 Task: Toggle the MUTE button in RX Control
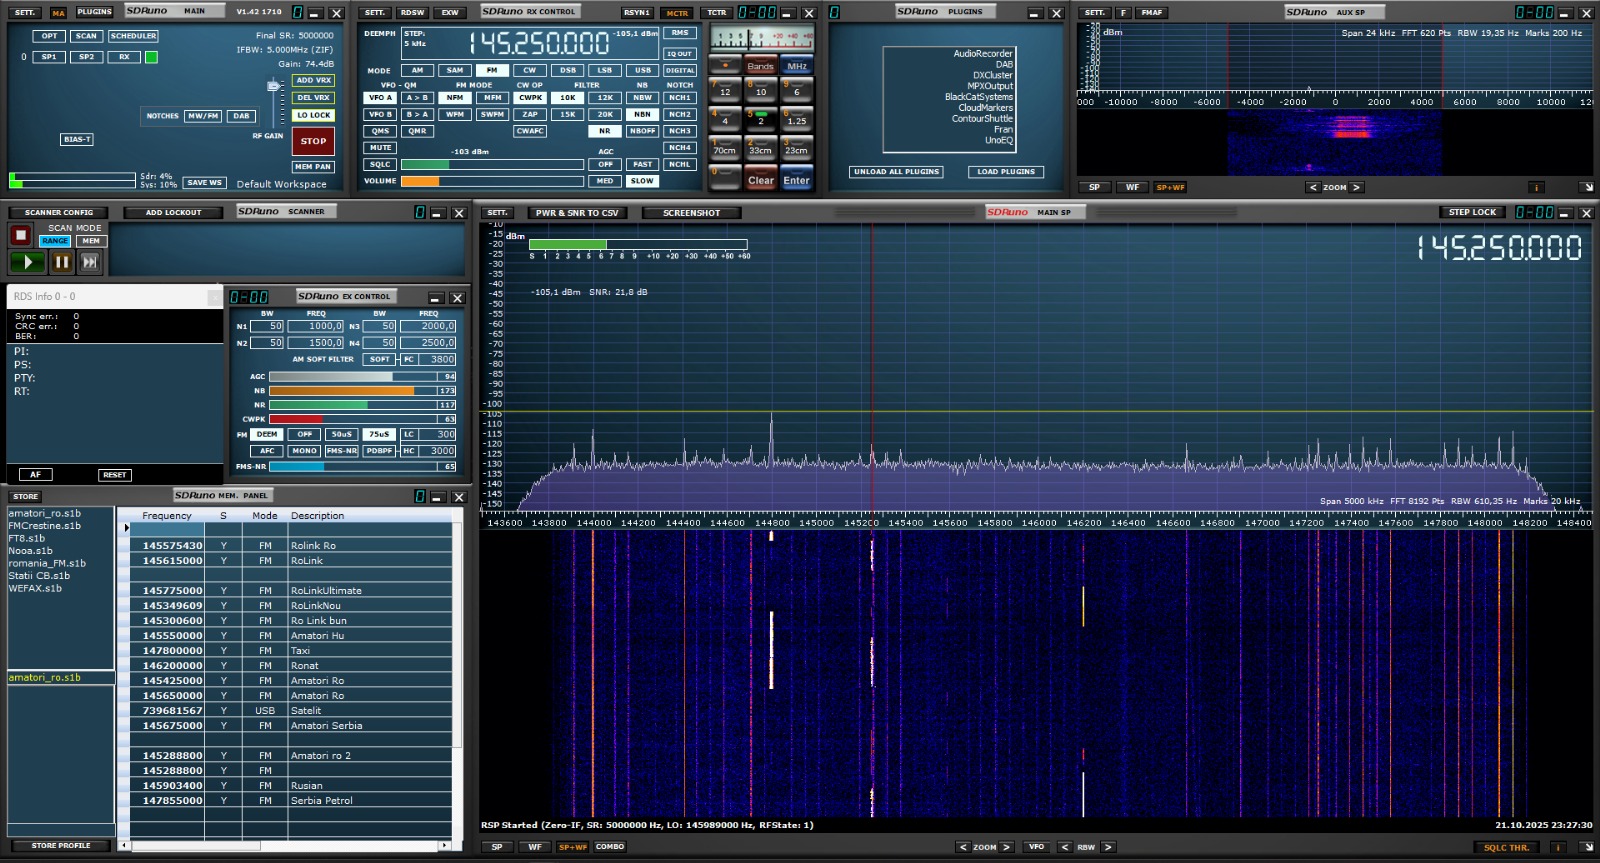point(380,148)
